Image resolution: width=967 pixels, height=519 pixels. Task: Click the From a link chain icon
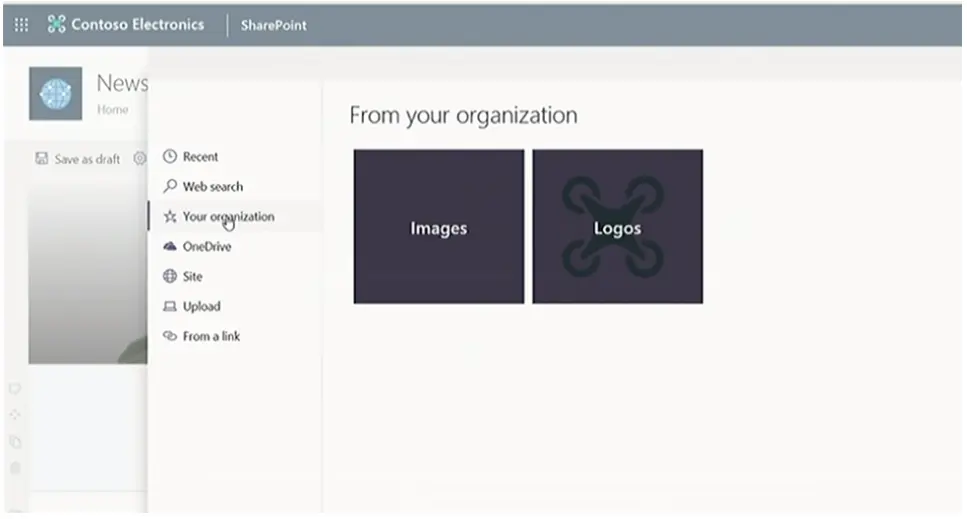(x=170, y=337)
